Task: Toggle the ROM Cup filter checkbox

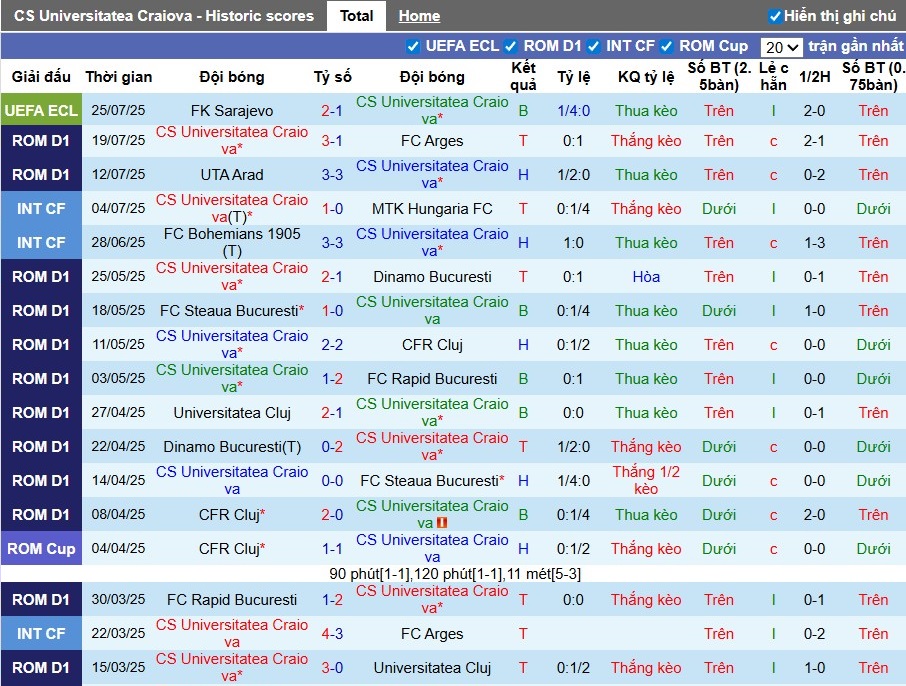Action: (667, 46)
